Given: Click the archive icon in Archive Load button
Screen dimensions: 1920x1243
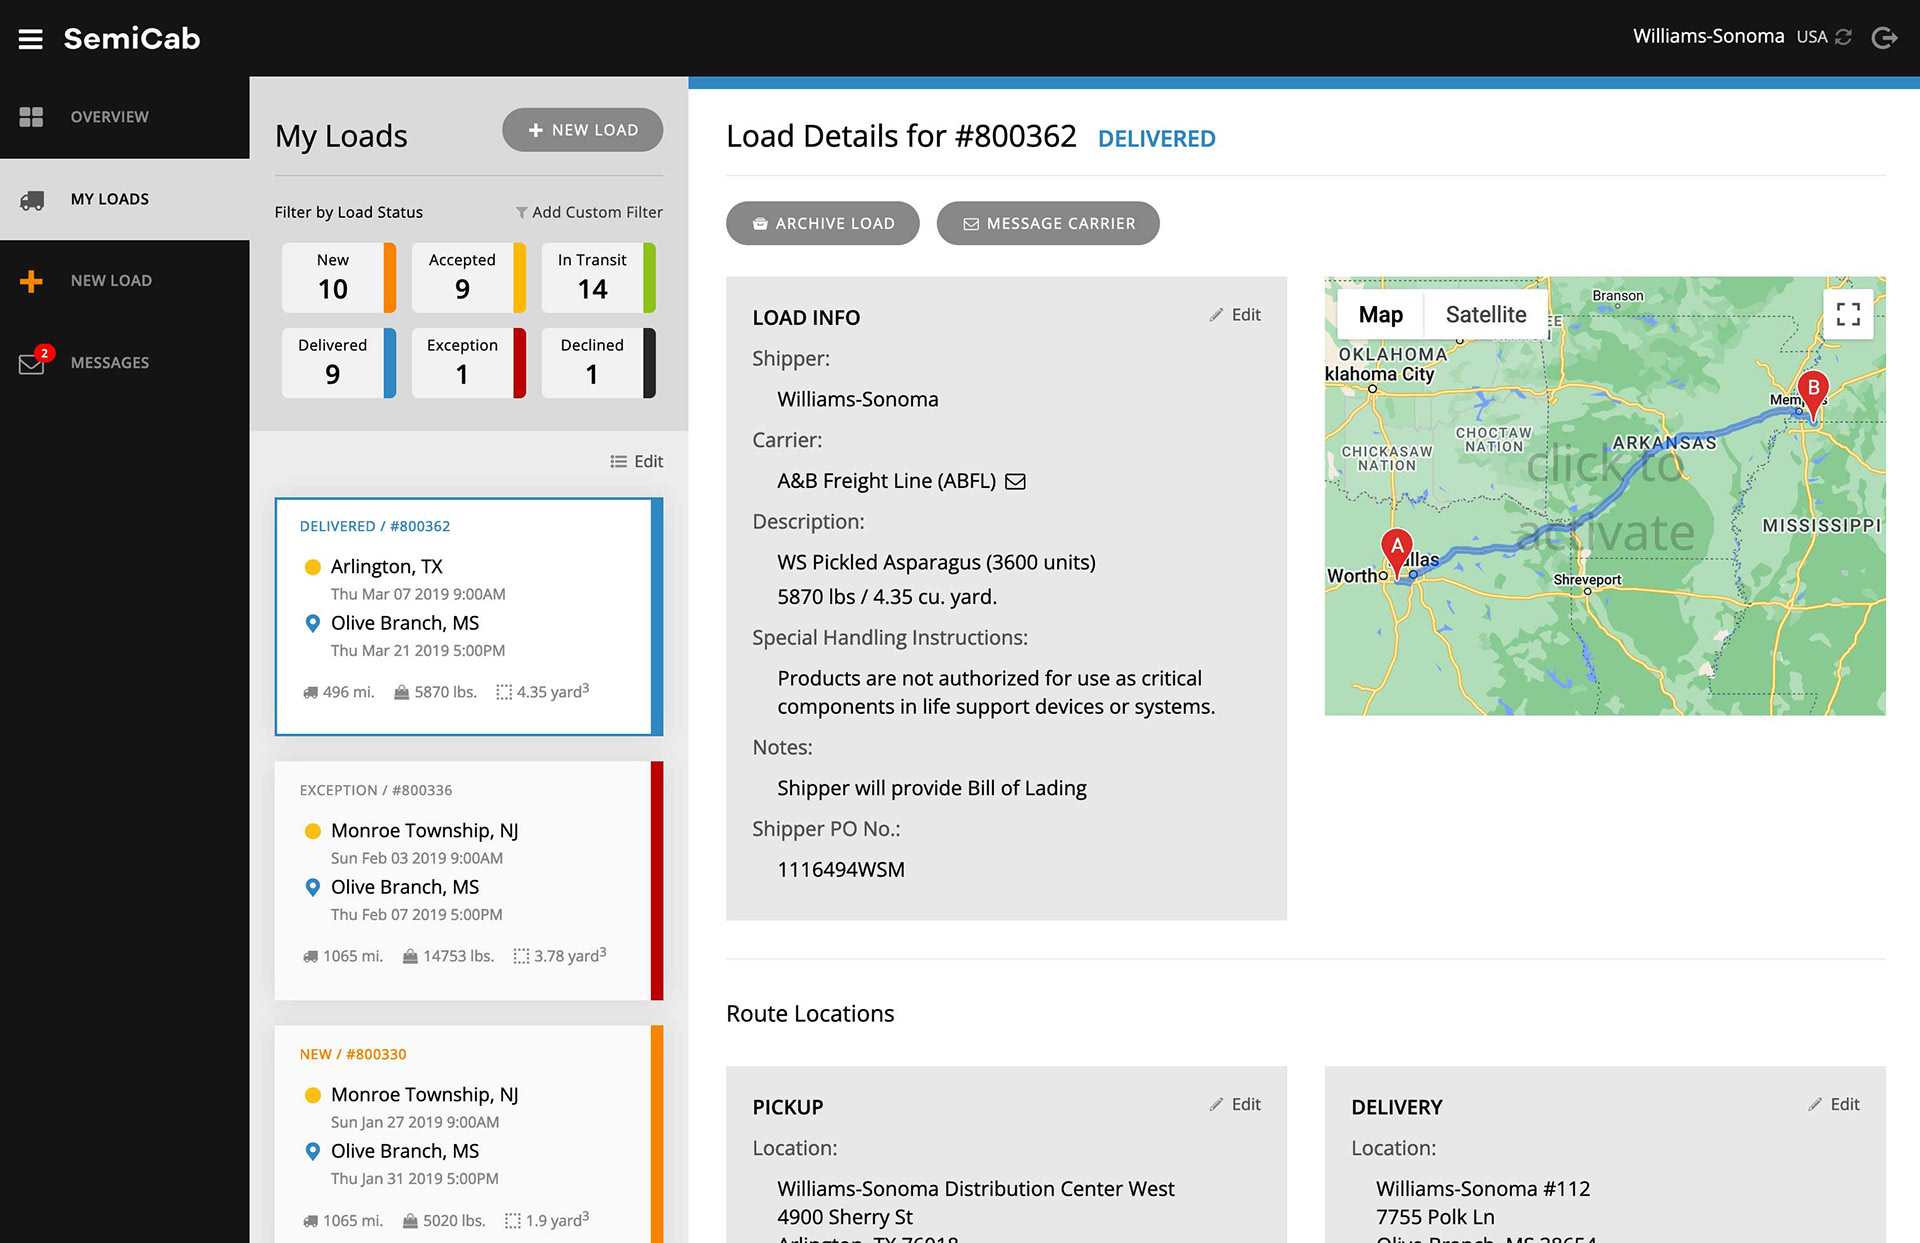Looking at the screenshot, I should pyautogui.click(x=760, y=224).
